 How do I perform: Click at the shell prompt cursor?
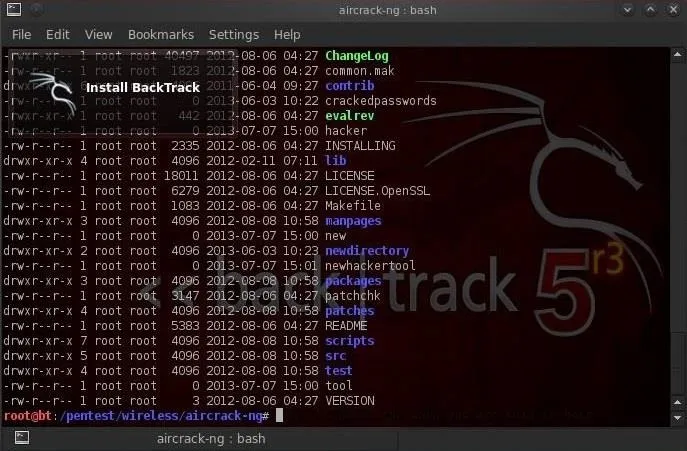coord(280,415)
